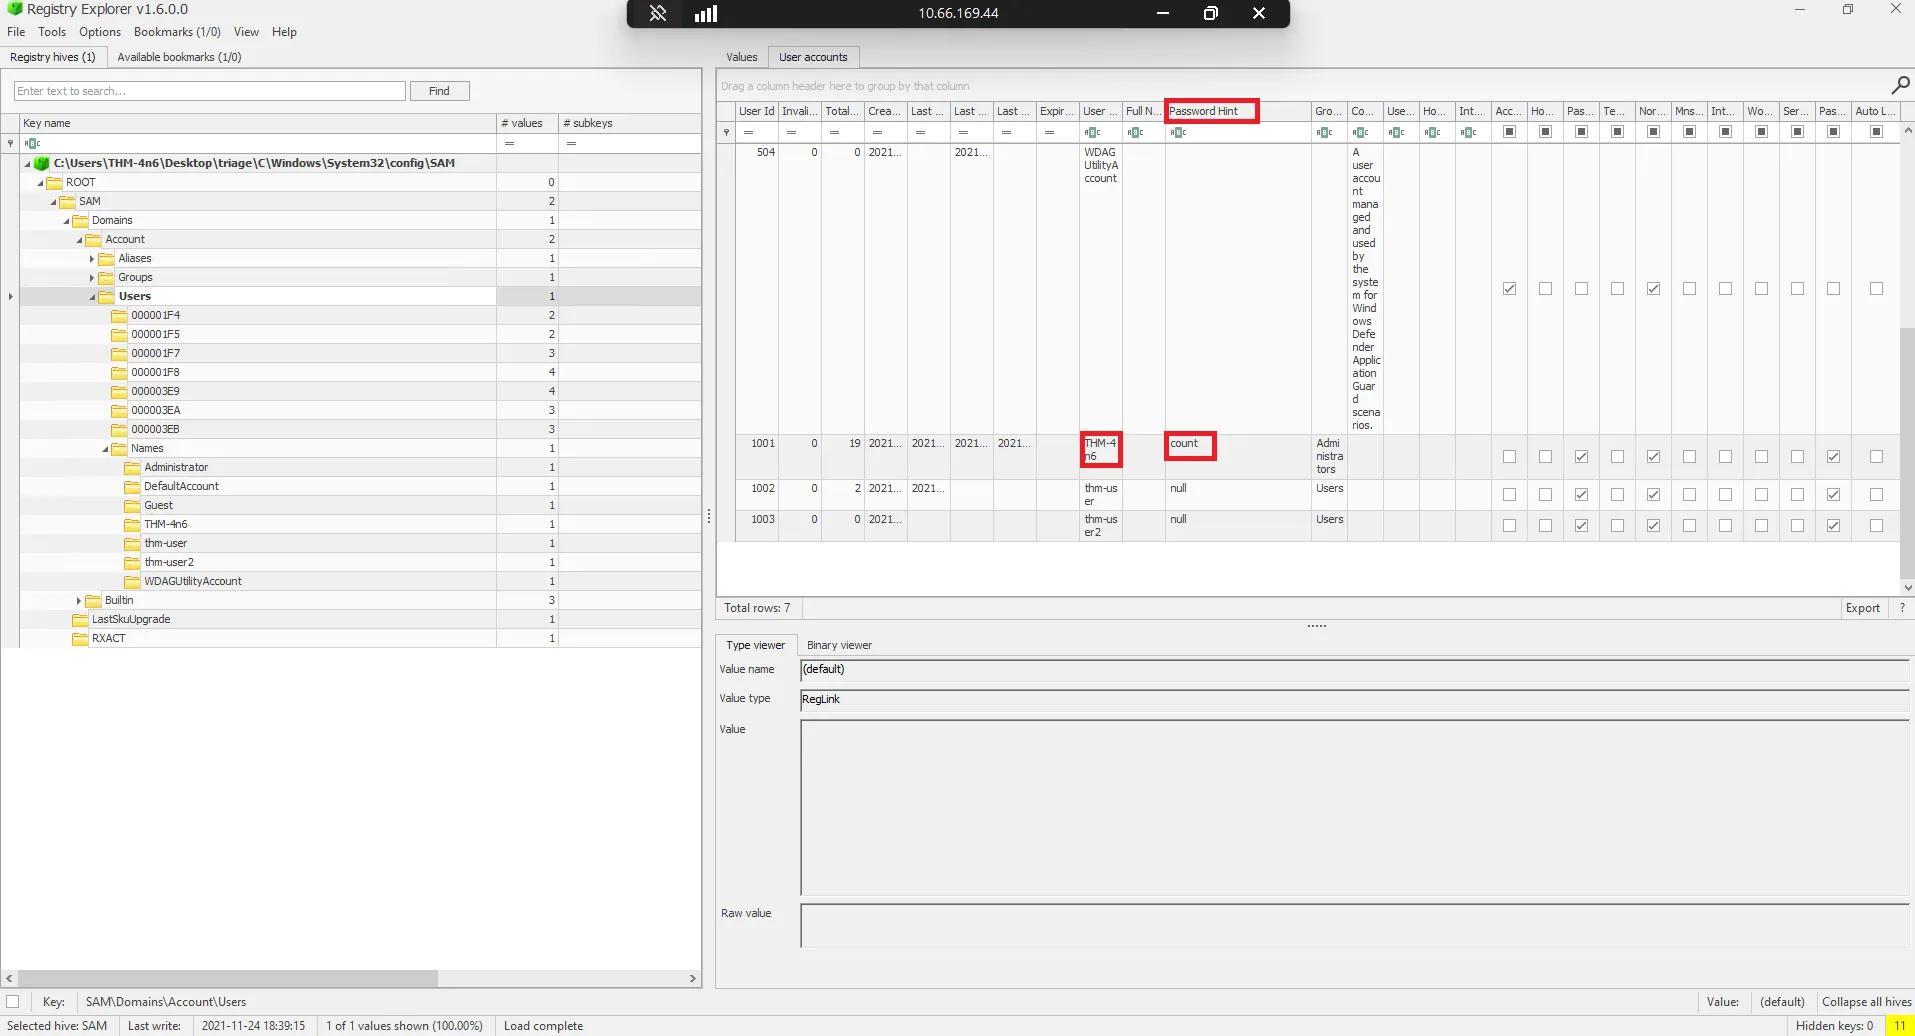The width and height of the screenshot is (1915, 1036).
Task: Click the ROOT folder icon
Action: click(55, 182)
